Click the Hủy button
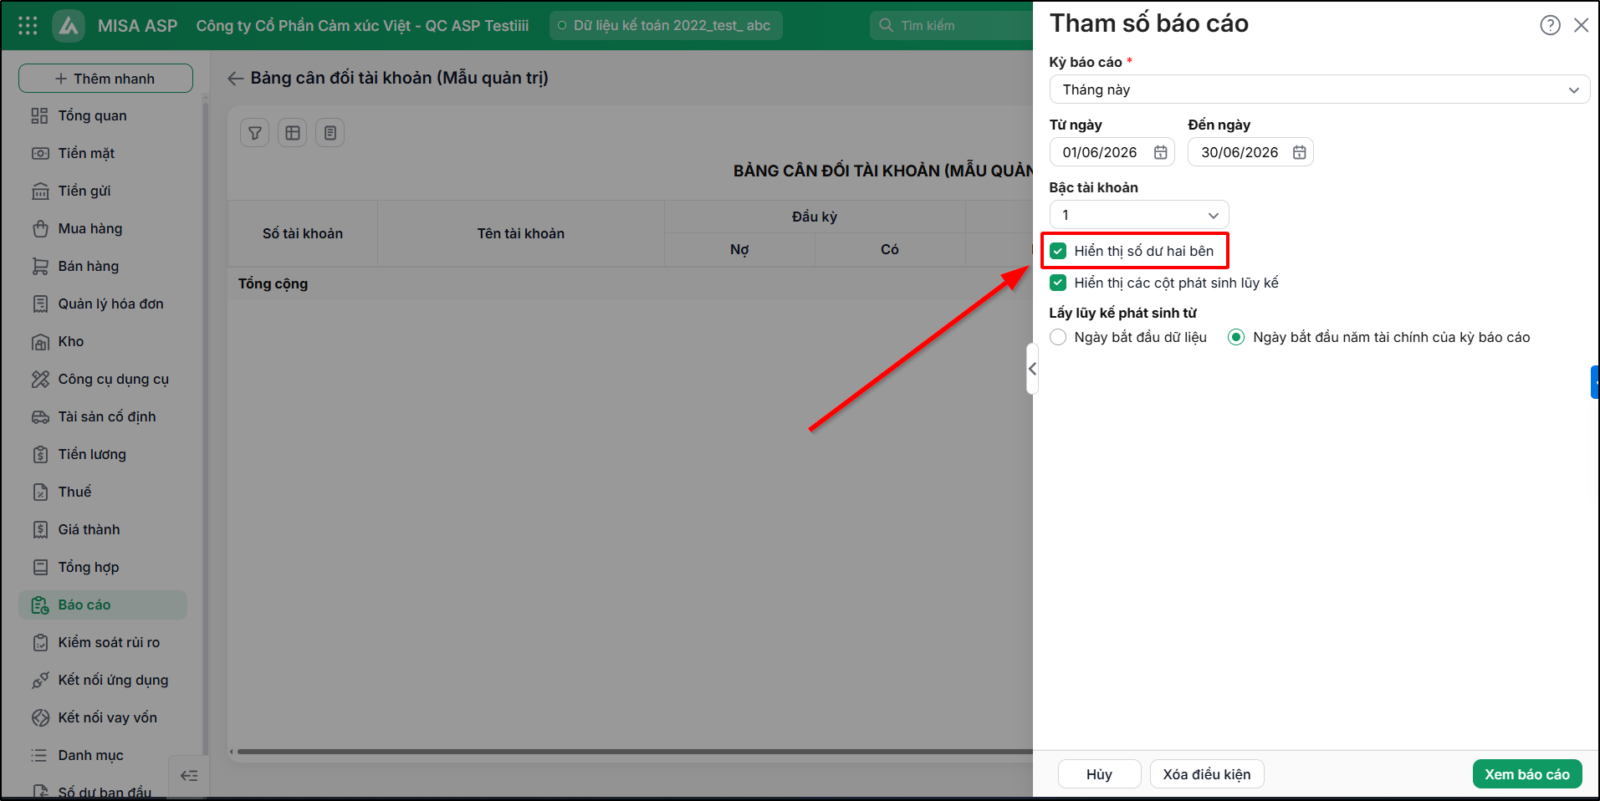This screenshot has height=801, width=1600. pos(1099,774)
